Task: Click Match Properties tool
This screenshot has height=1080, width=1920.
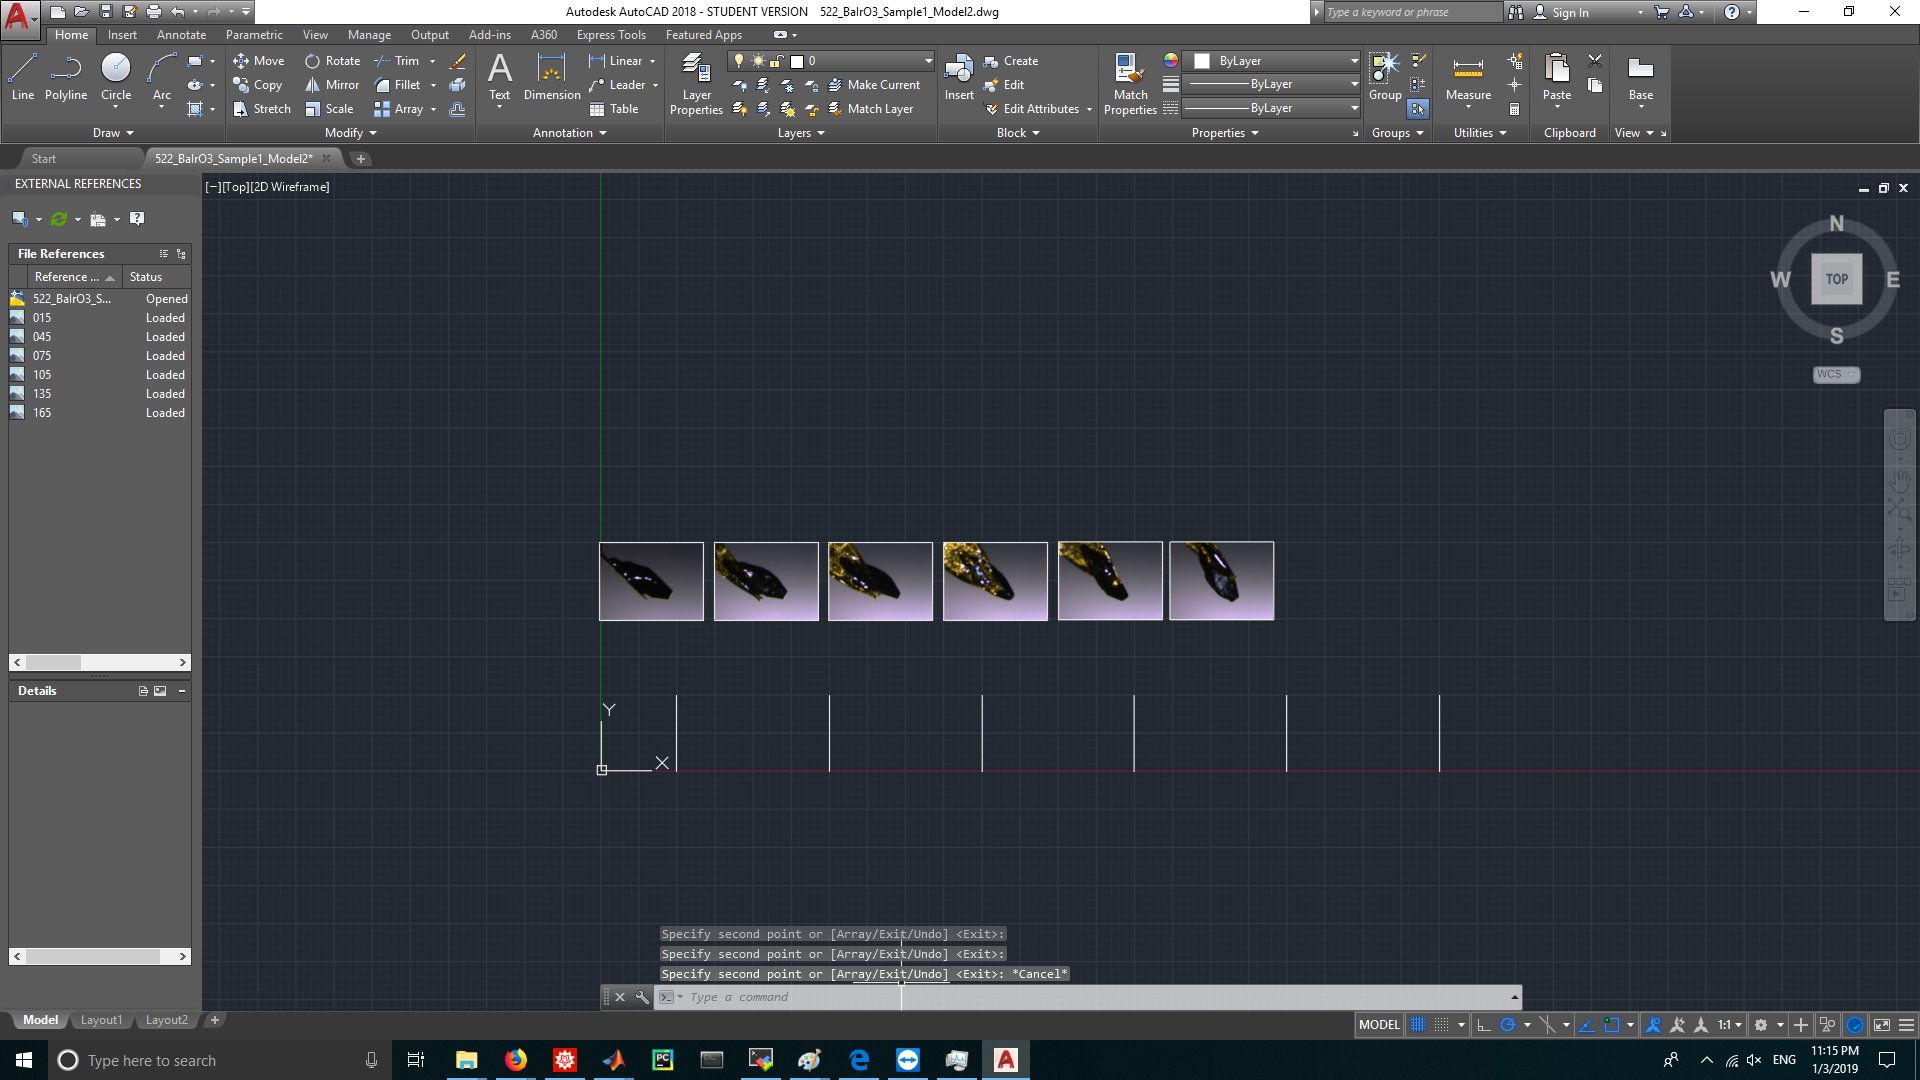Action: 1130,85
